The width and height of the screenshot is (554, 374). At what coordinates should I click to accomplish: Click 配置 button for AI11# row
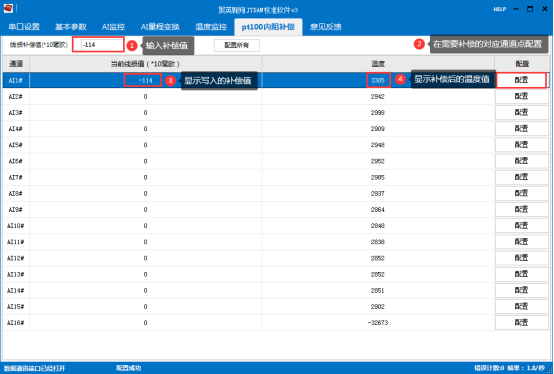pos(521,242)
